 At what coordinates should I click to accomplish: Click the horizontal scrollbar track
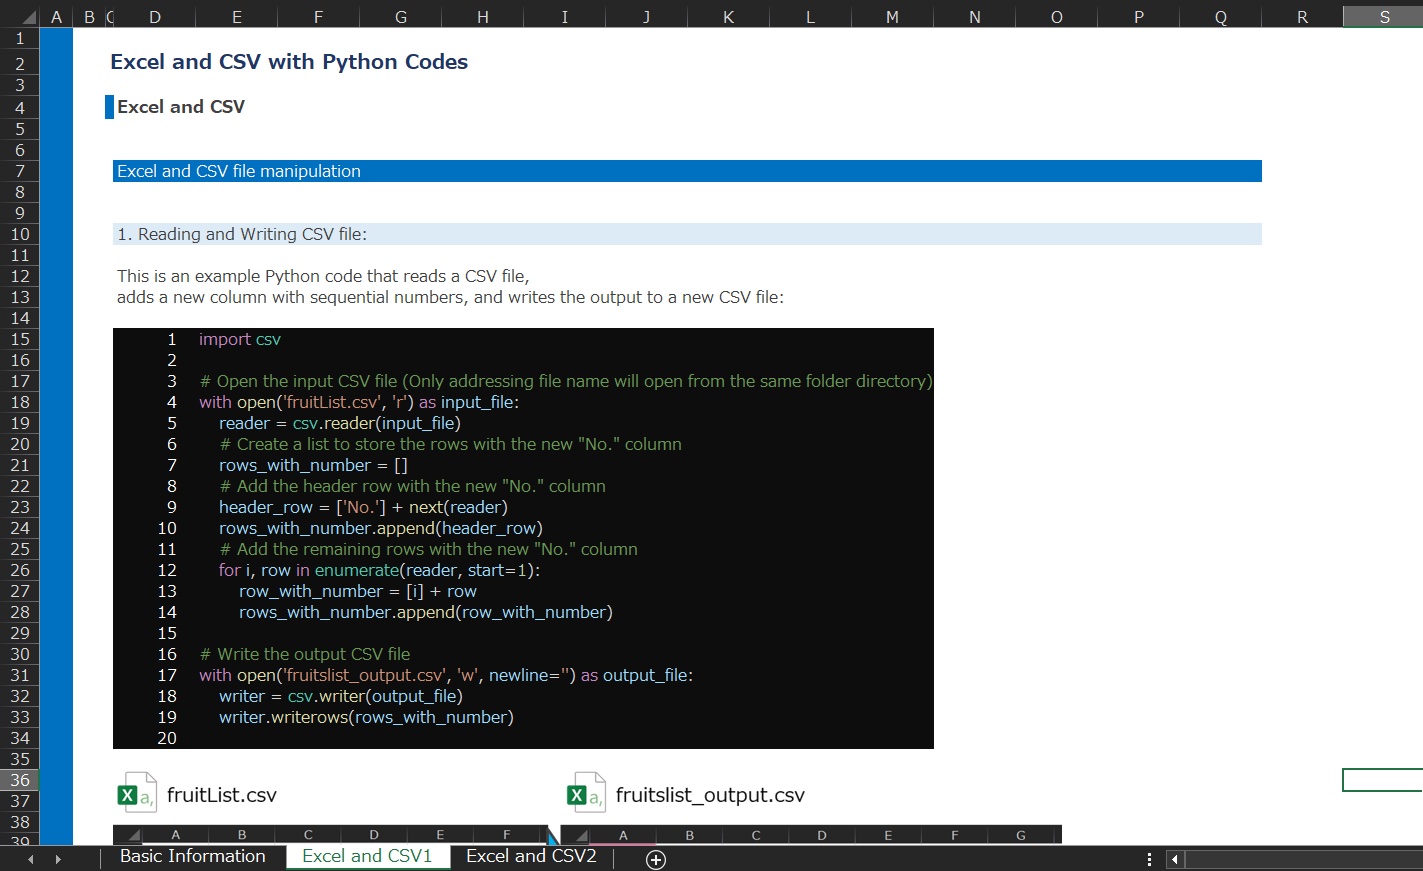click(x=1300, y=859)
